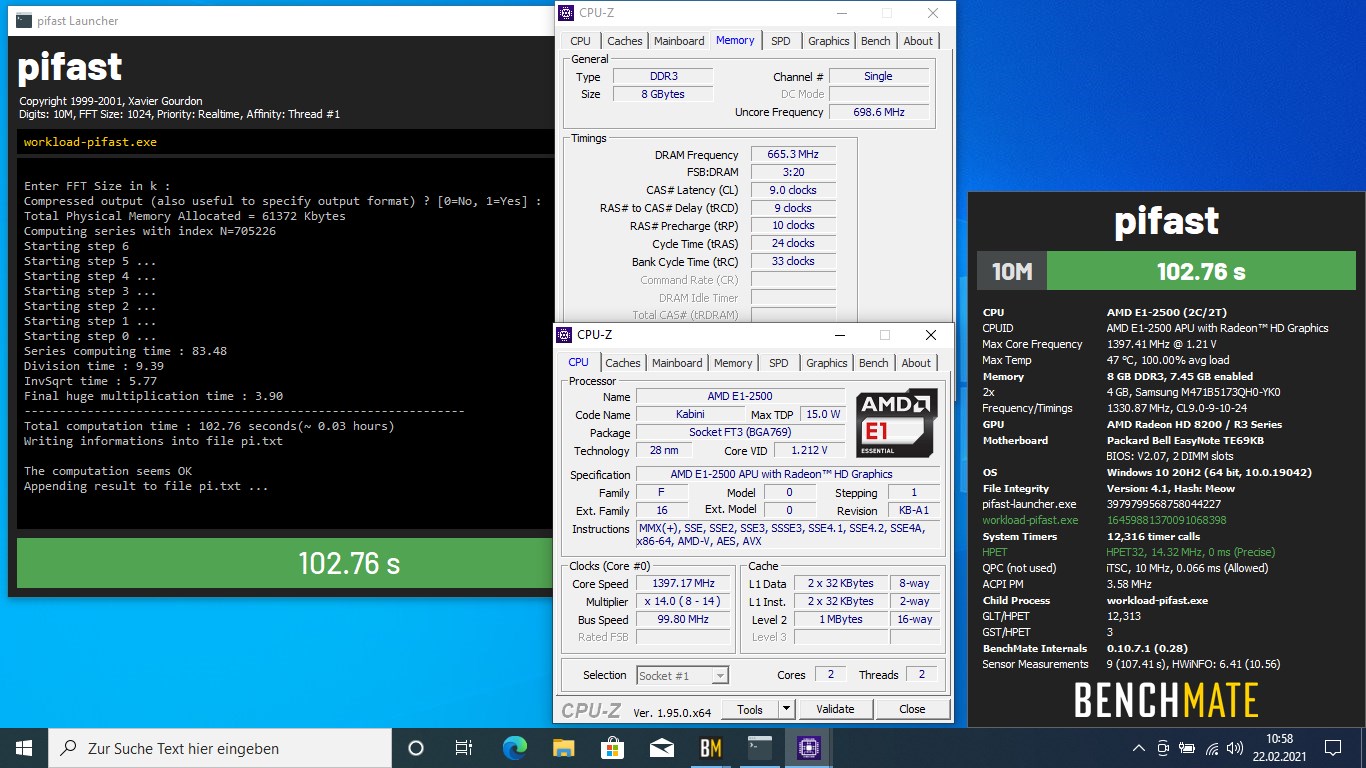This screenshot has width=1366, height=768.
Task: Switch to BenchMate via BM taskbar icon
Action: [x=710, y=747]
